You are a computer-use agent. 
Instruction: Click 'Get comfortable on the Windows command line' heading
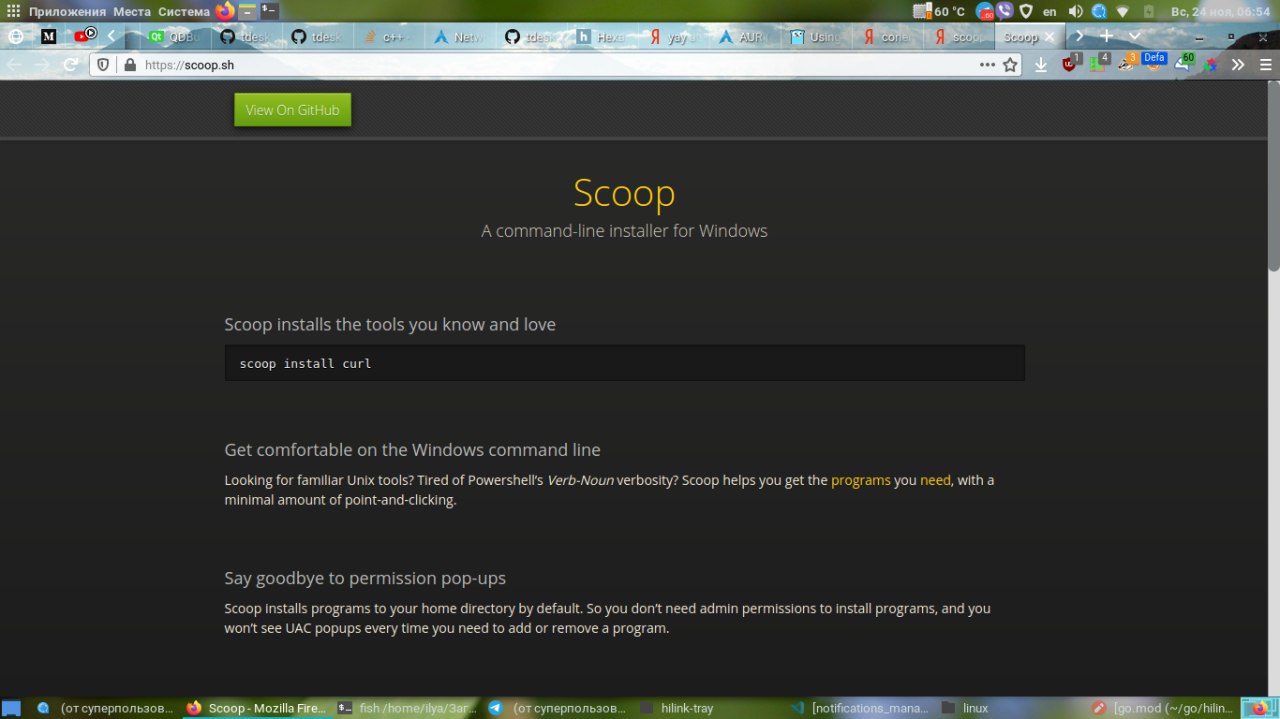pos(412,450)
